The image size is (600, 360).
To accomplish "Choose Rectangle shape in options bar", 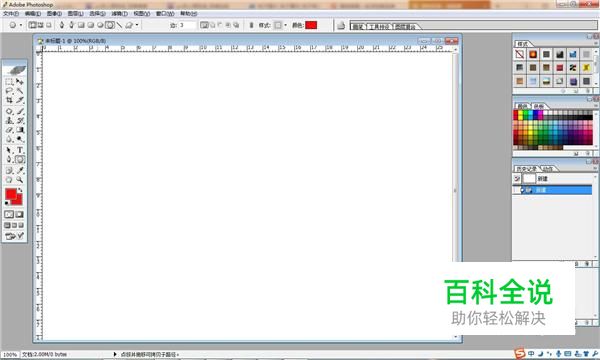I will pyautogui.click(x=81, y=25).
